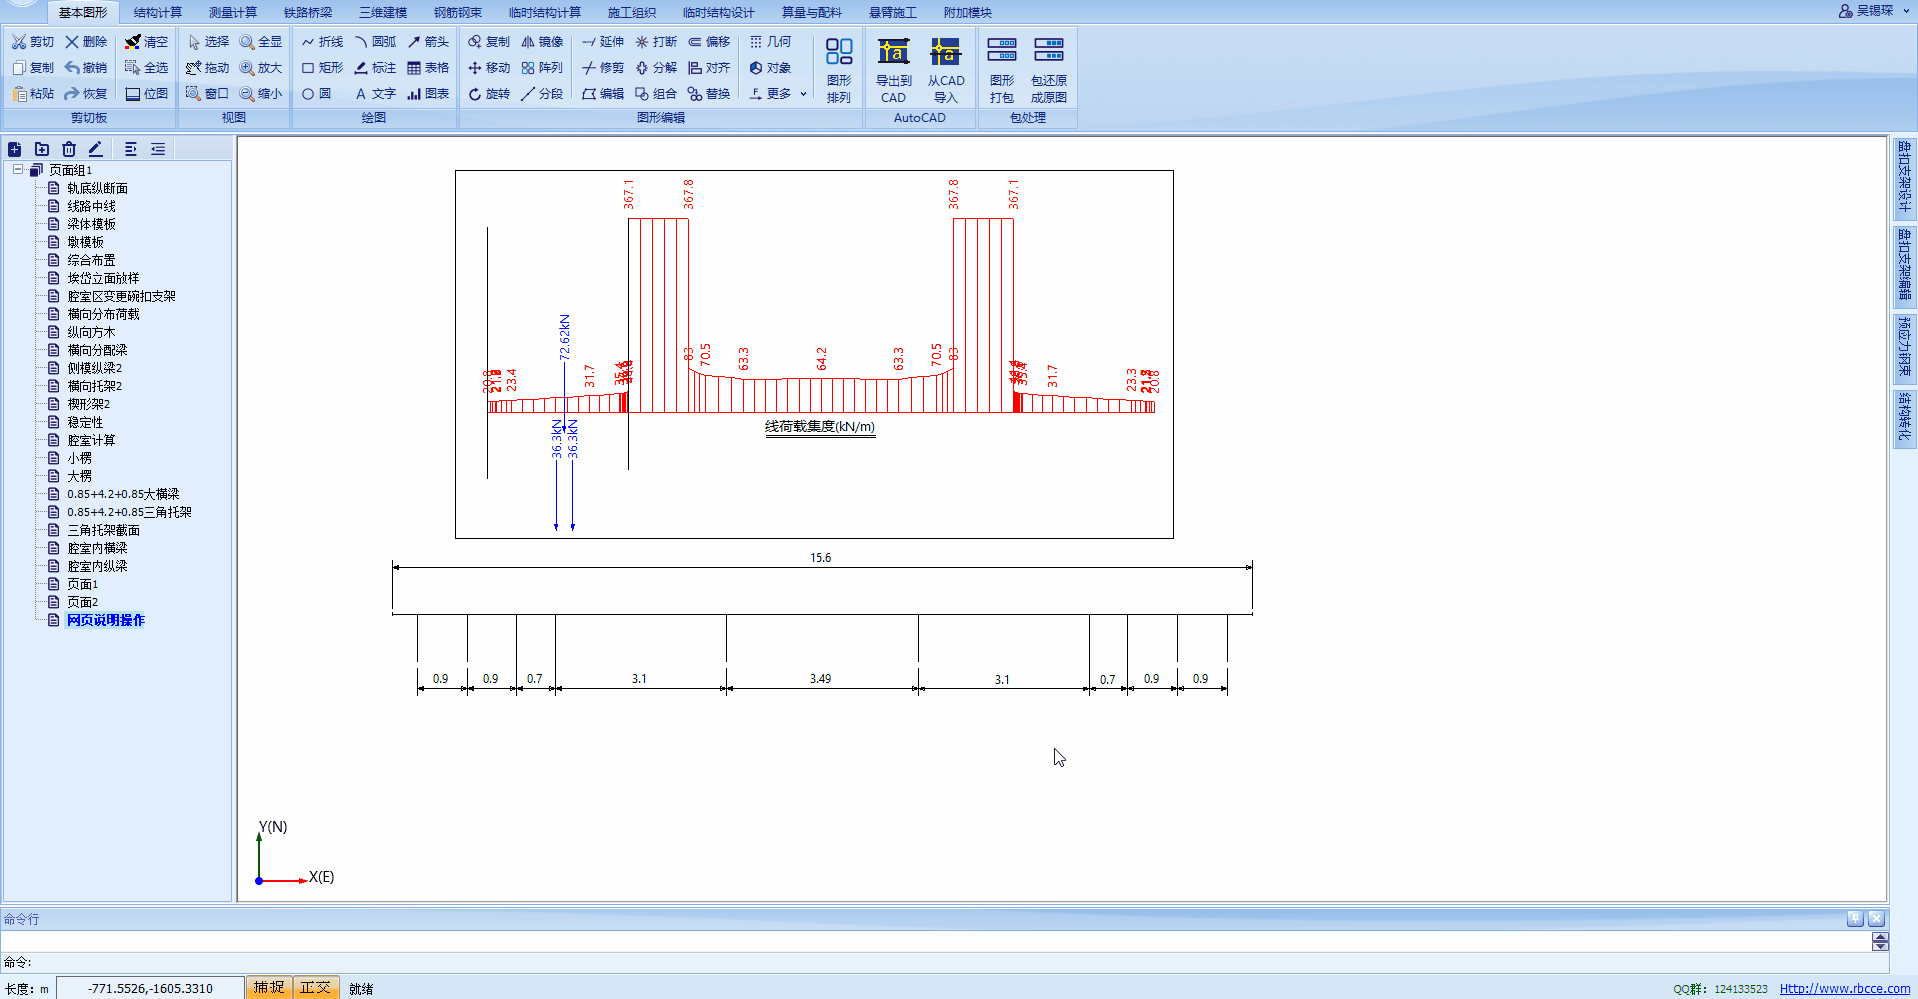Open the 铁路桥梁 ribbon tab
This screenshot has width=1918, height=999.
[307, 13]
